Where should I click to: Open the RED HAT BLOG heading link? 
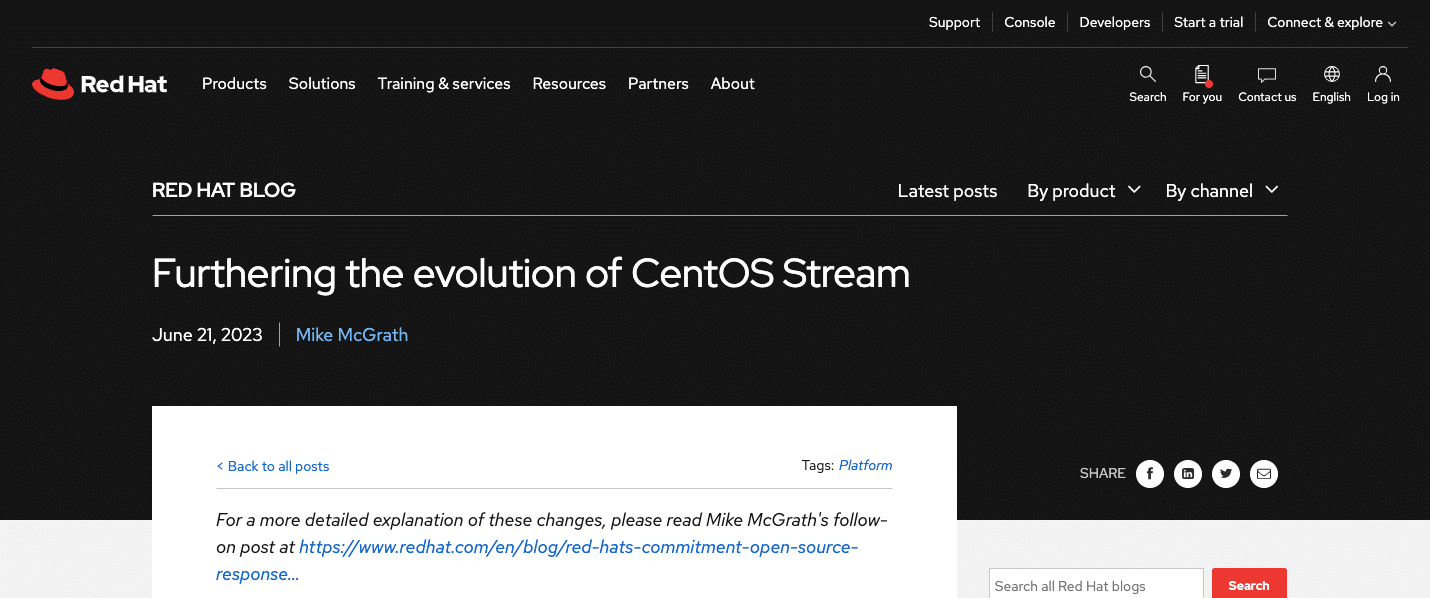click(x=224, y=190)
